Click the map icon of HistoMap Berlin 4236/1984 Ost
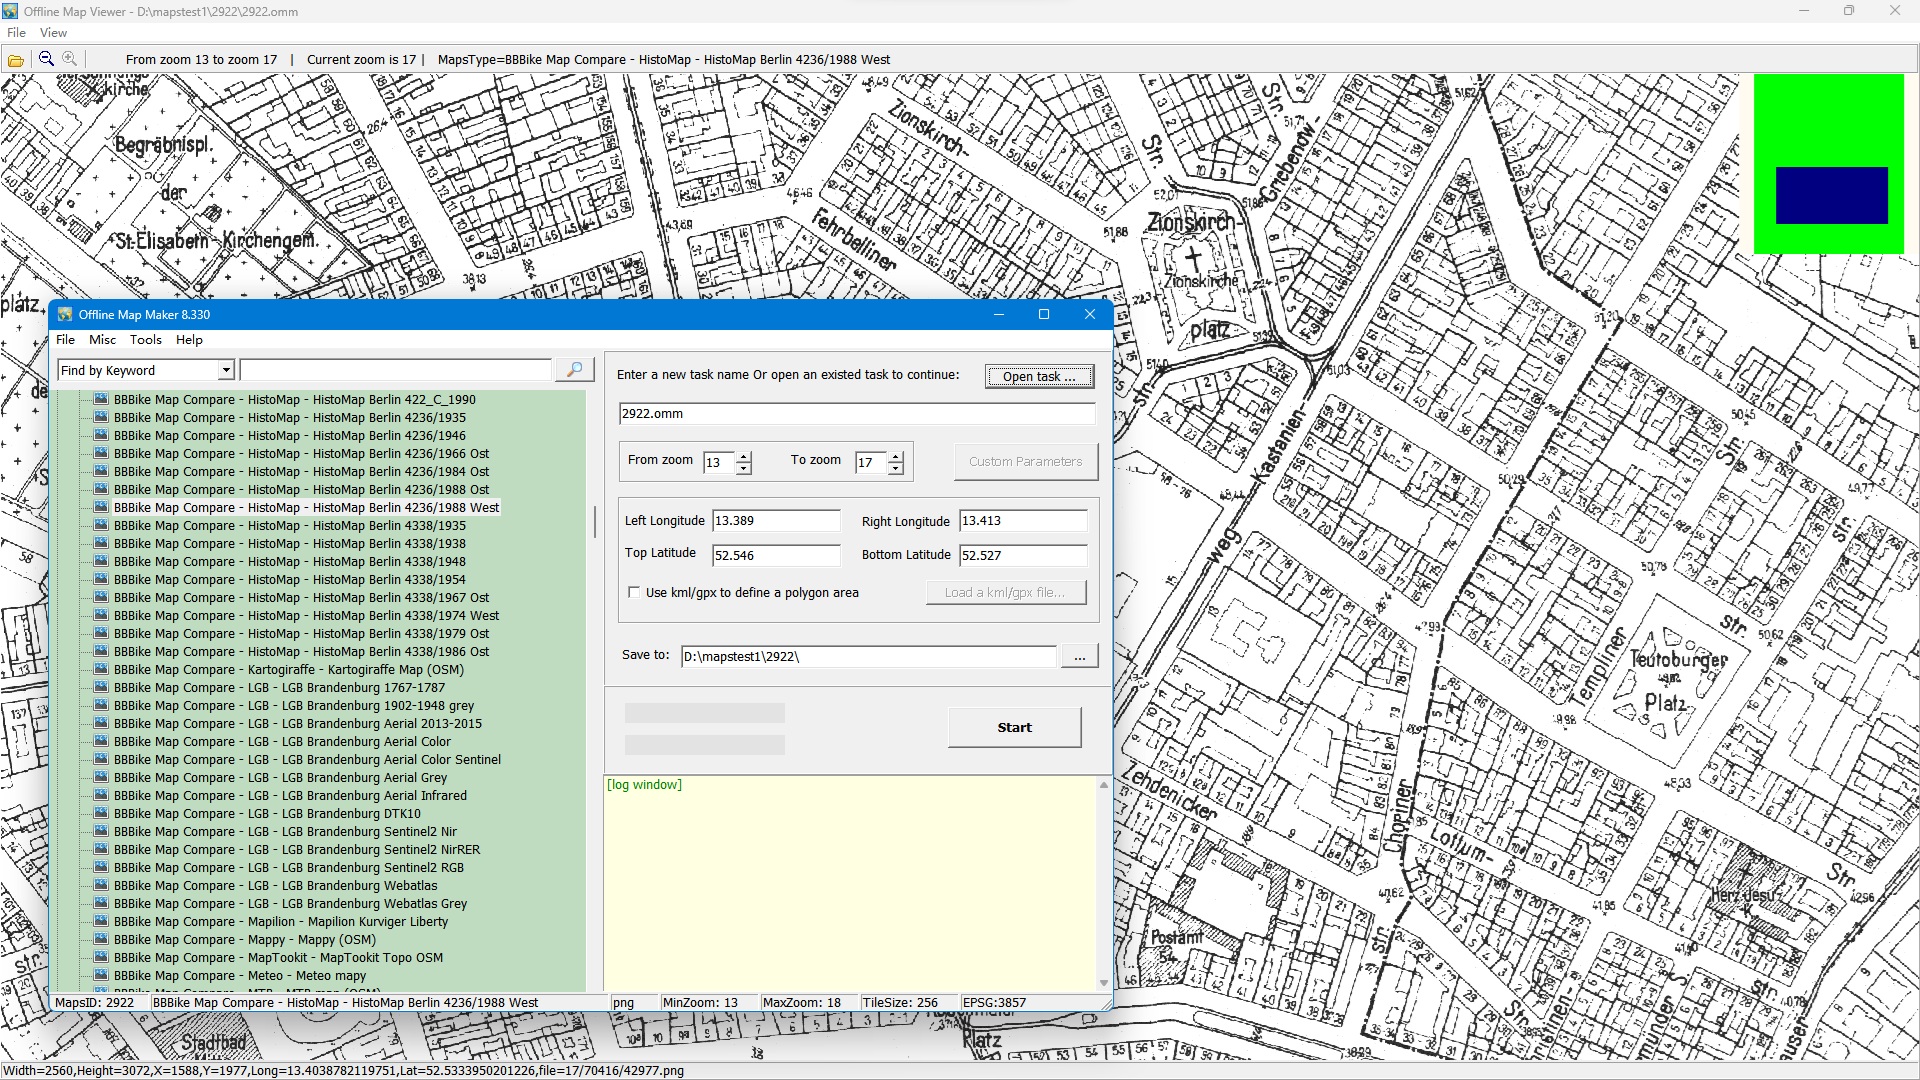Screen dimensions: 1920x1080 point(101,471)
